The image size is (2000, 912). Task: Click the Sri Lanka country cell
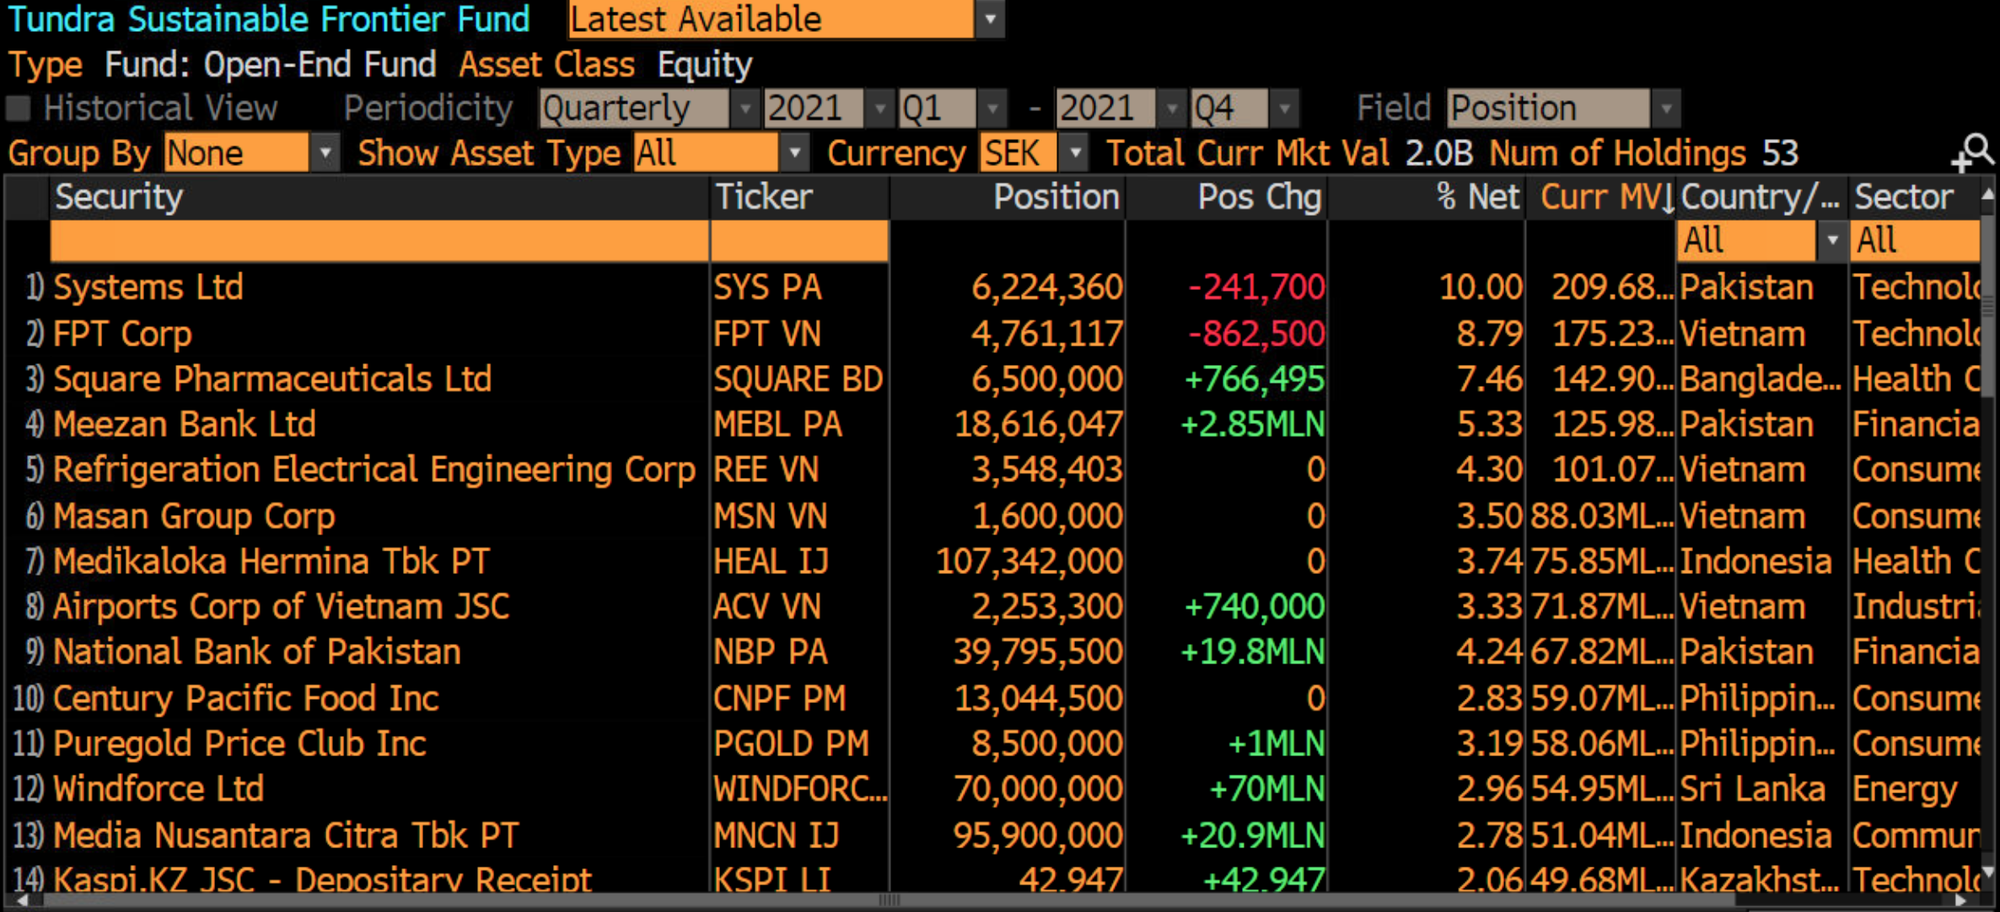pos(1753,789)
